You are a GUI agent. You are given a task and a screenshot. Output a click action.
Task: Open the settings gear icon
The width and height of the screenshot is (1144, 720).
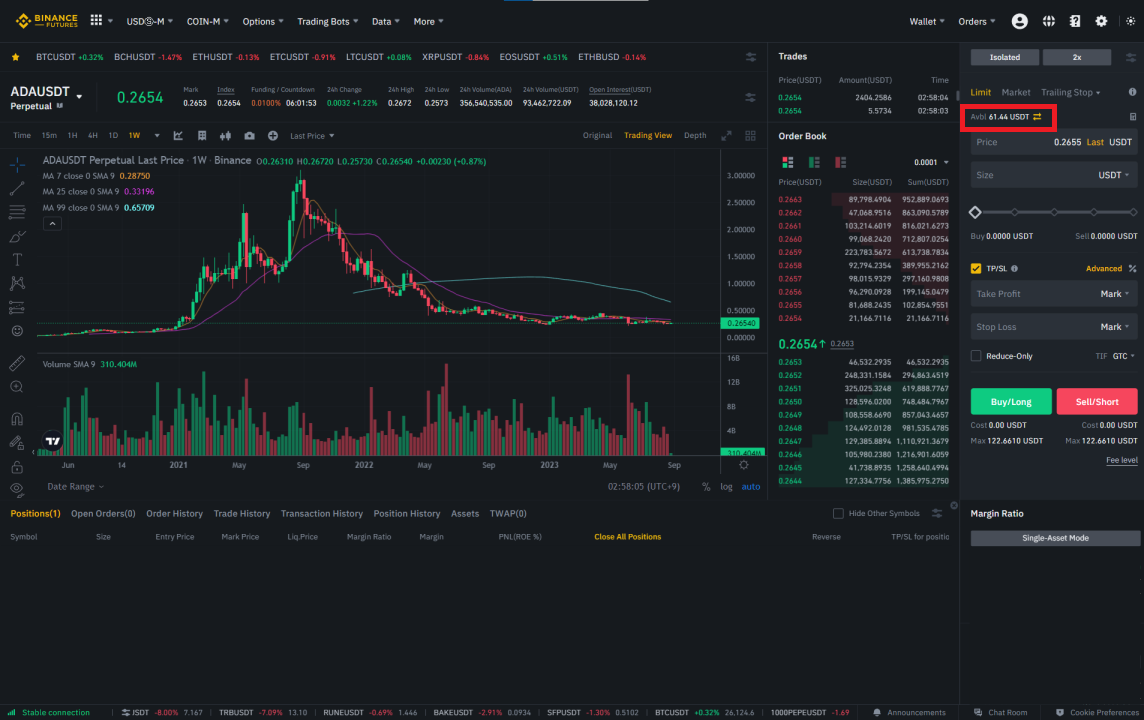pyautogui.click(x=1101, y=21)
